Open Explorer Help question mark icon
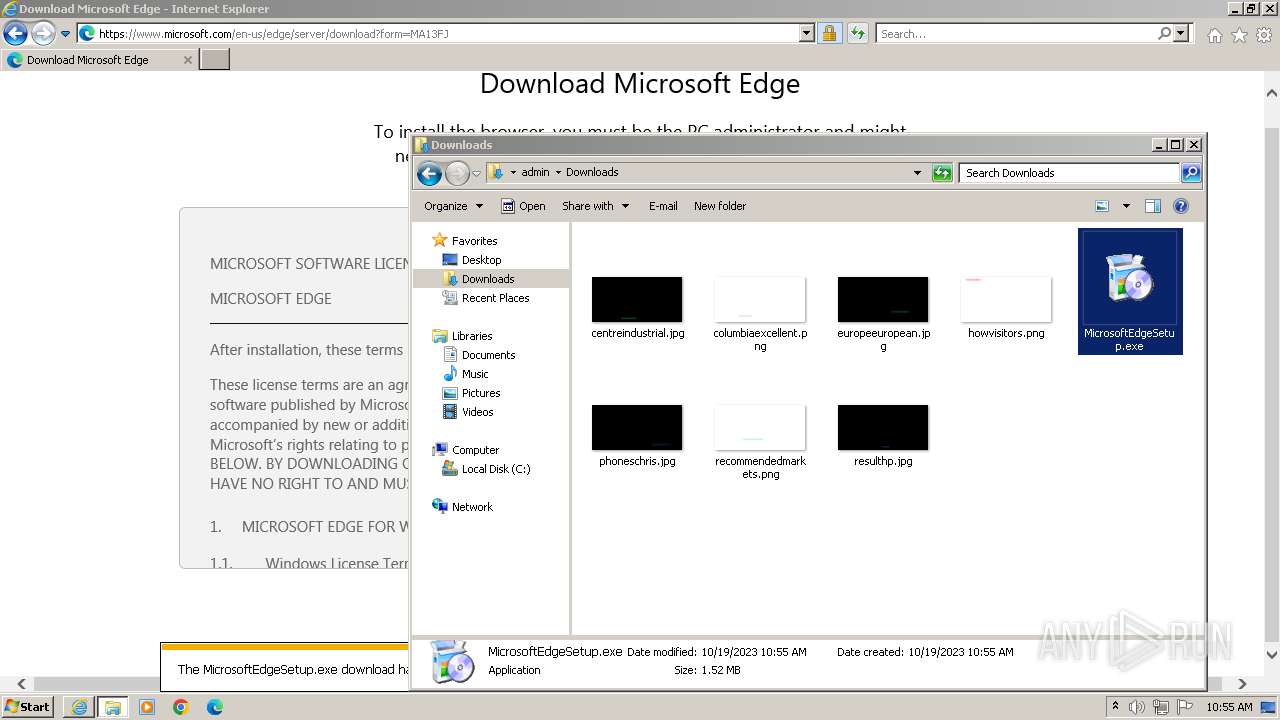The width and height of the screenshot is (1280, 720). [1180, 206]
